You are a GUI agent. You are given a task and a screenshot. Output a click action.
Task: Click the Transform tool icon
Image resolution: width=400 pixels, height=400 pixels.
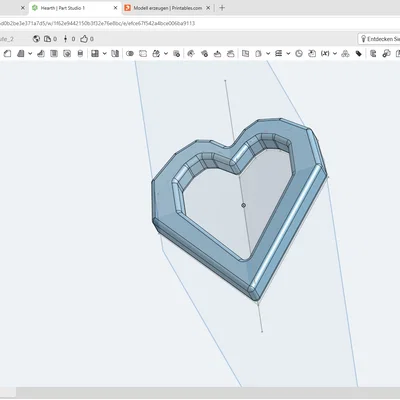coord(156,53)
